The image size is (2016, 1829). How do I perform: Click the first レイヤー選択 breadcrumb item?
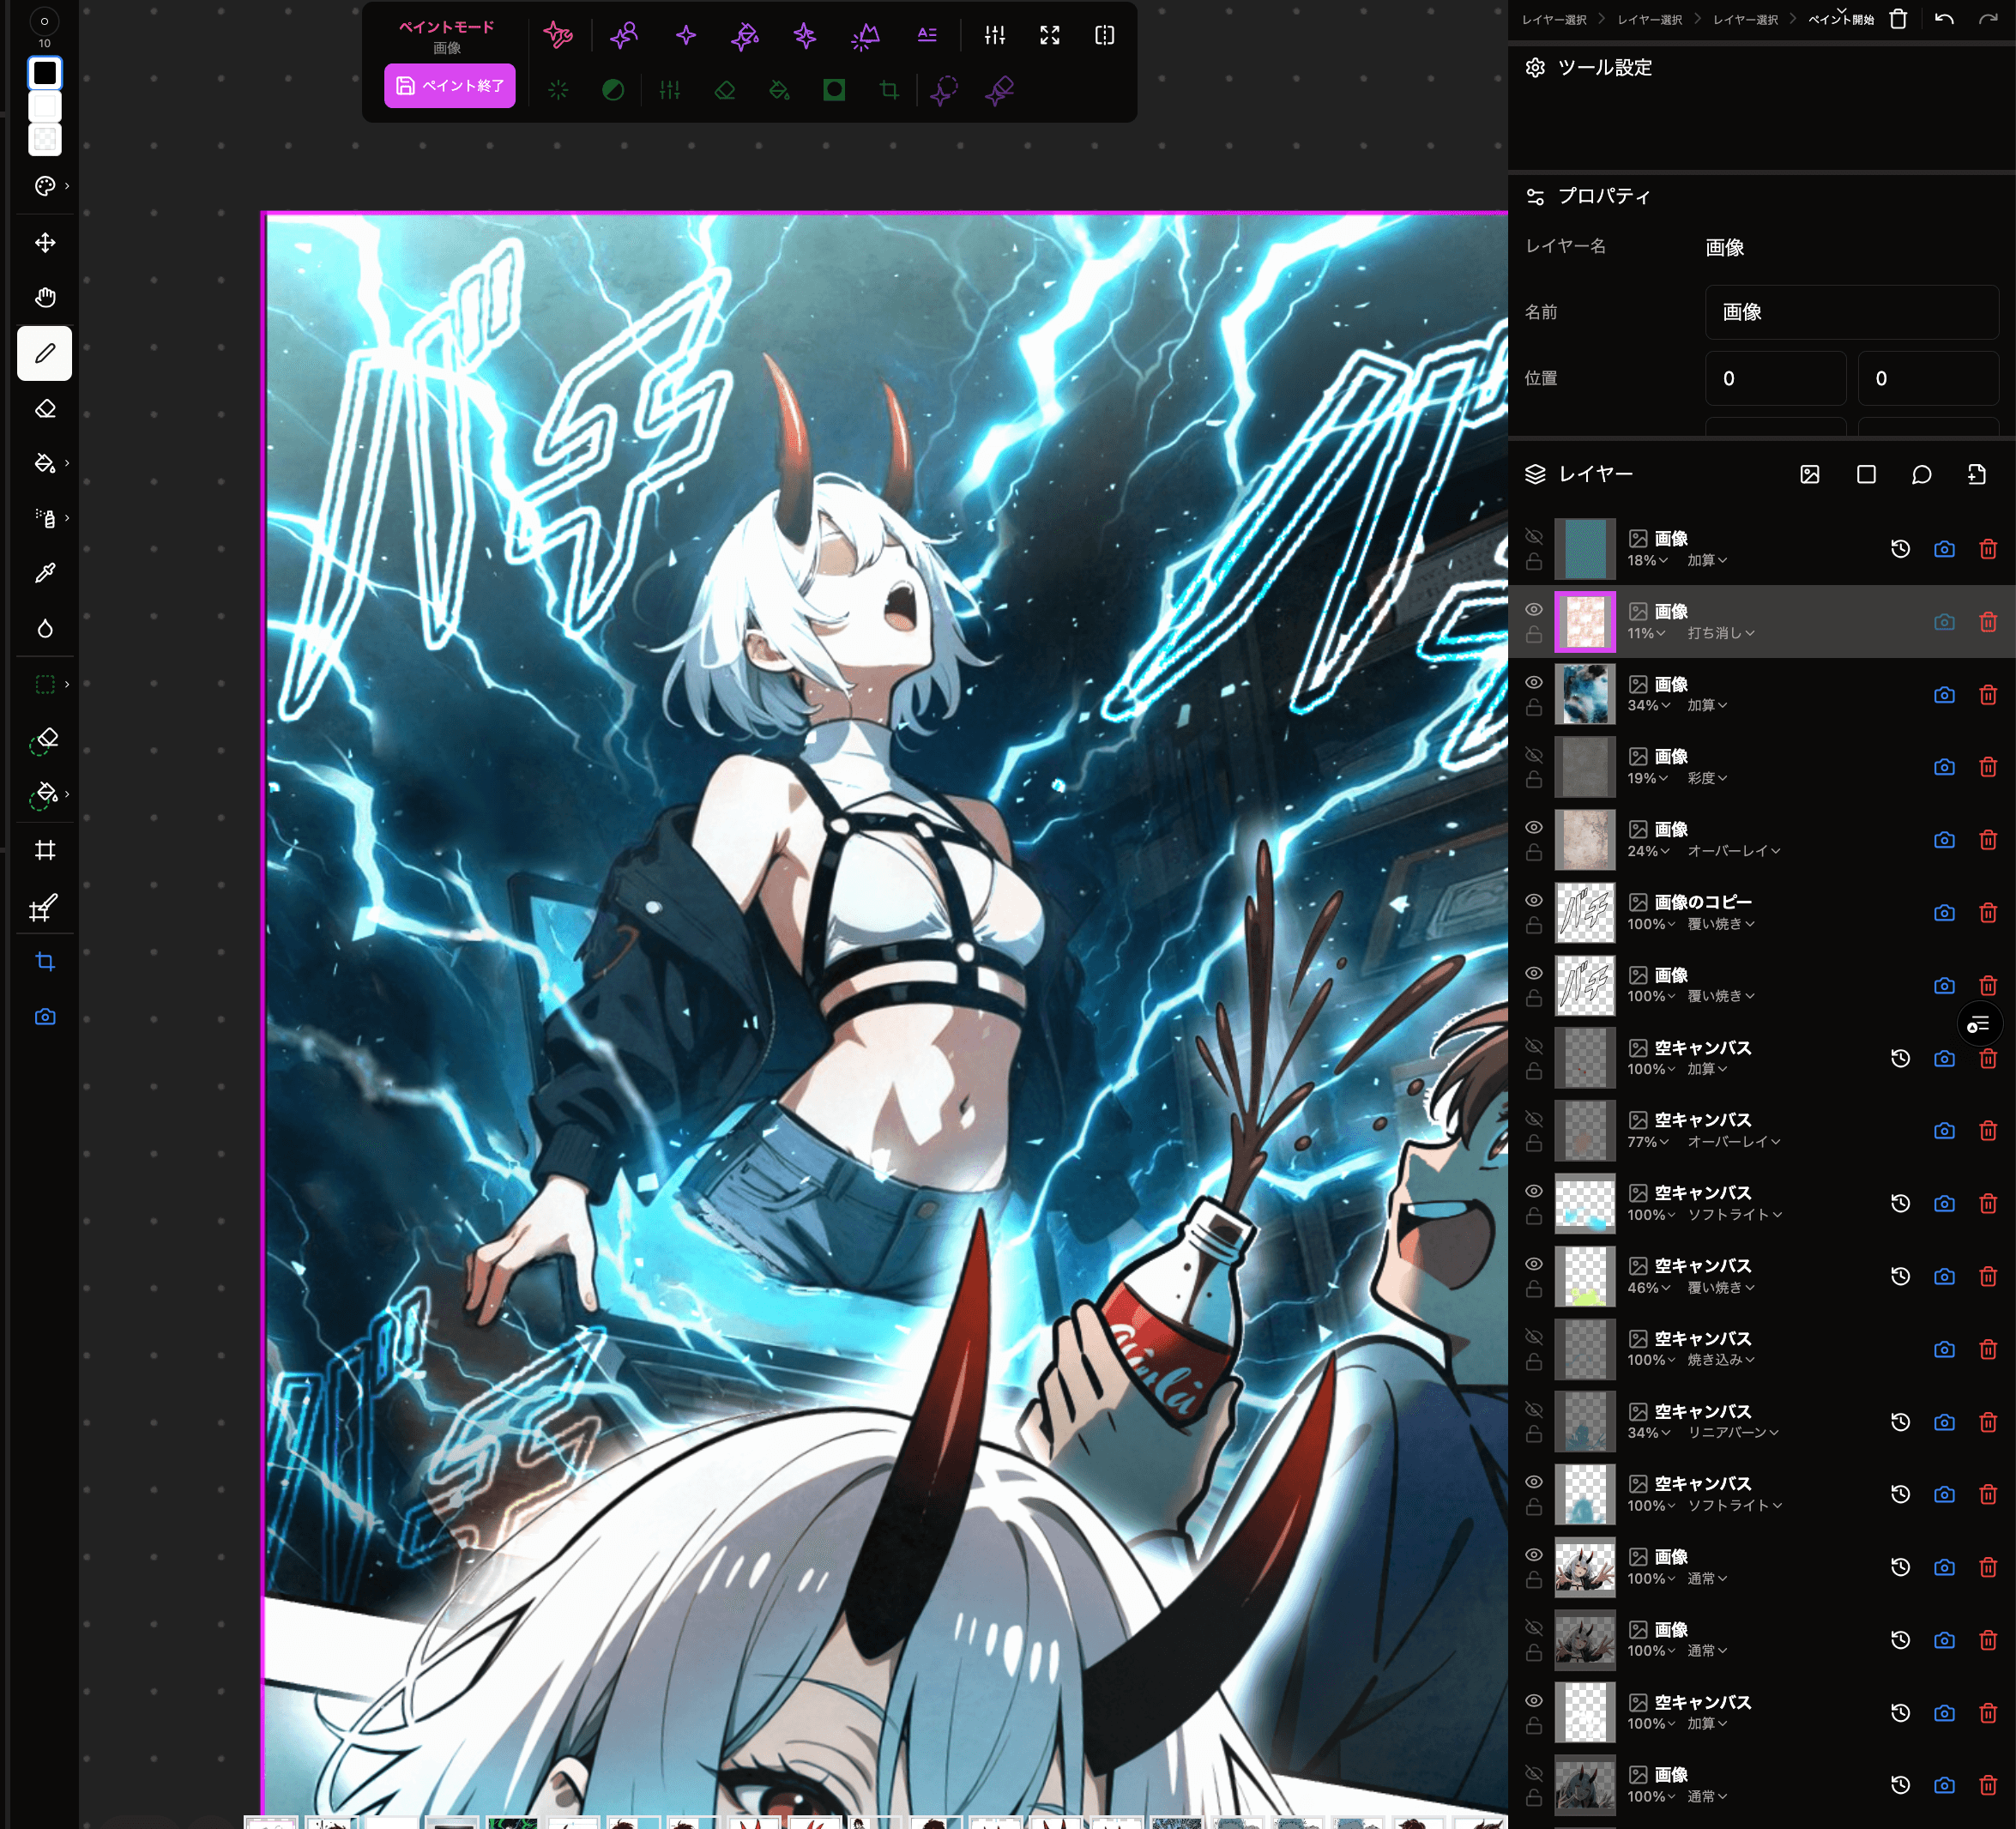click(x=1554, y=19)
